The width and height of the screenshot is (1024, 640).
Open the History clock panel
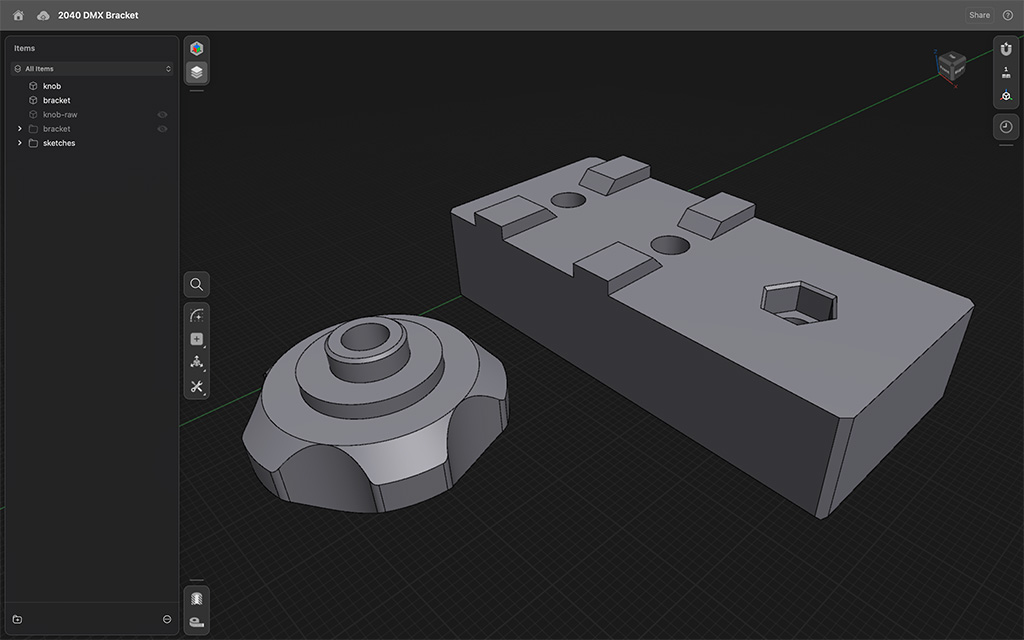tap(1006, 127)
